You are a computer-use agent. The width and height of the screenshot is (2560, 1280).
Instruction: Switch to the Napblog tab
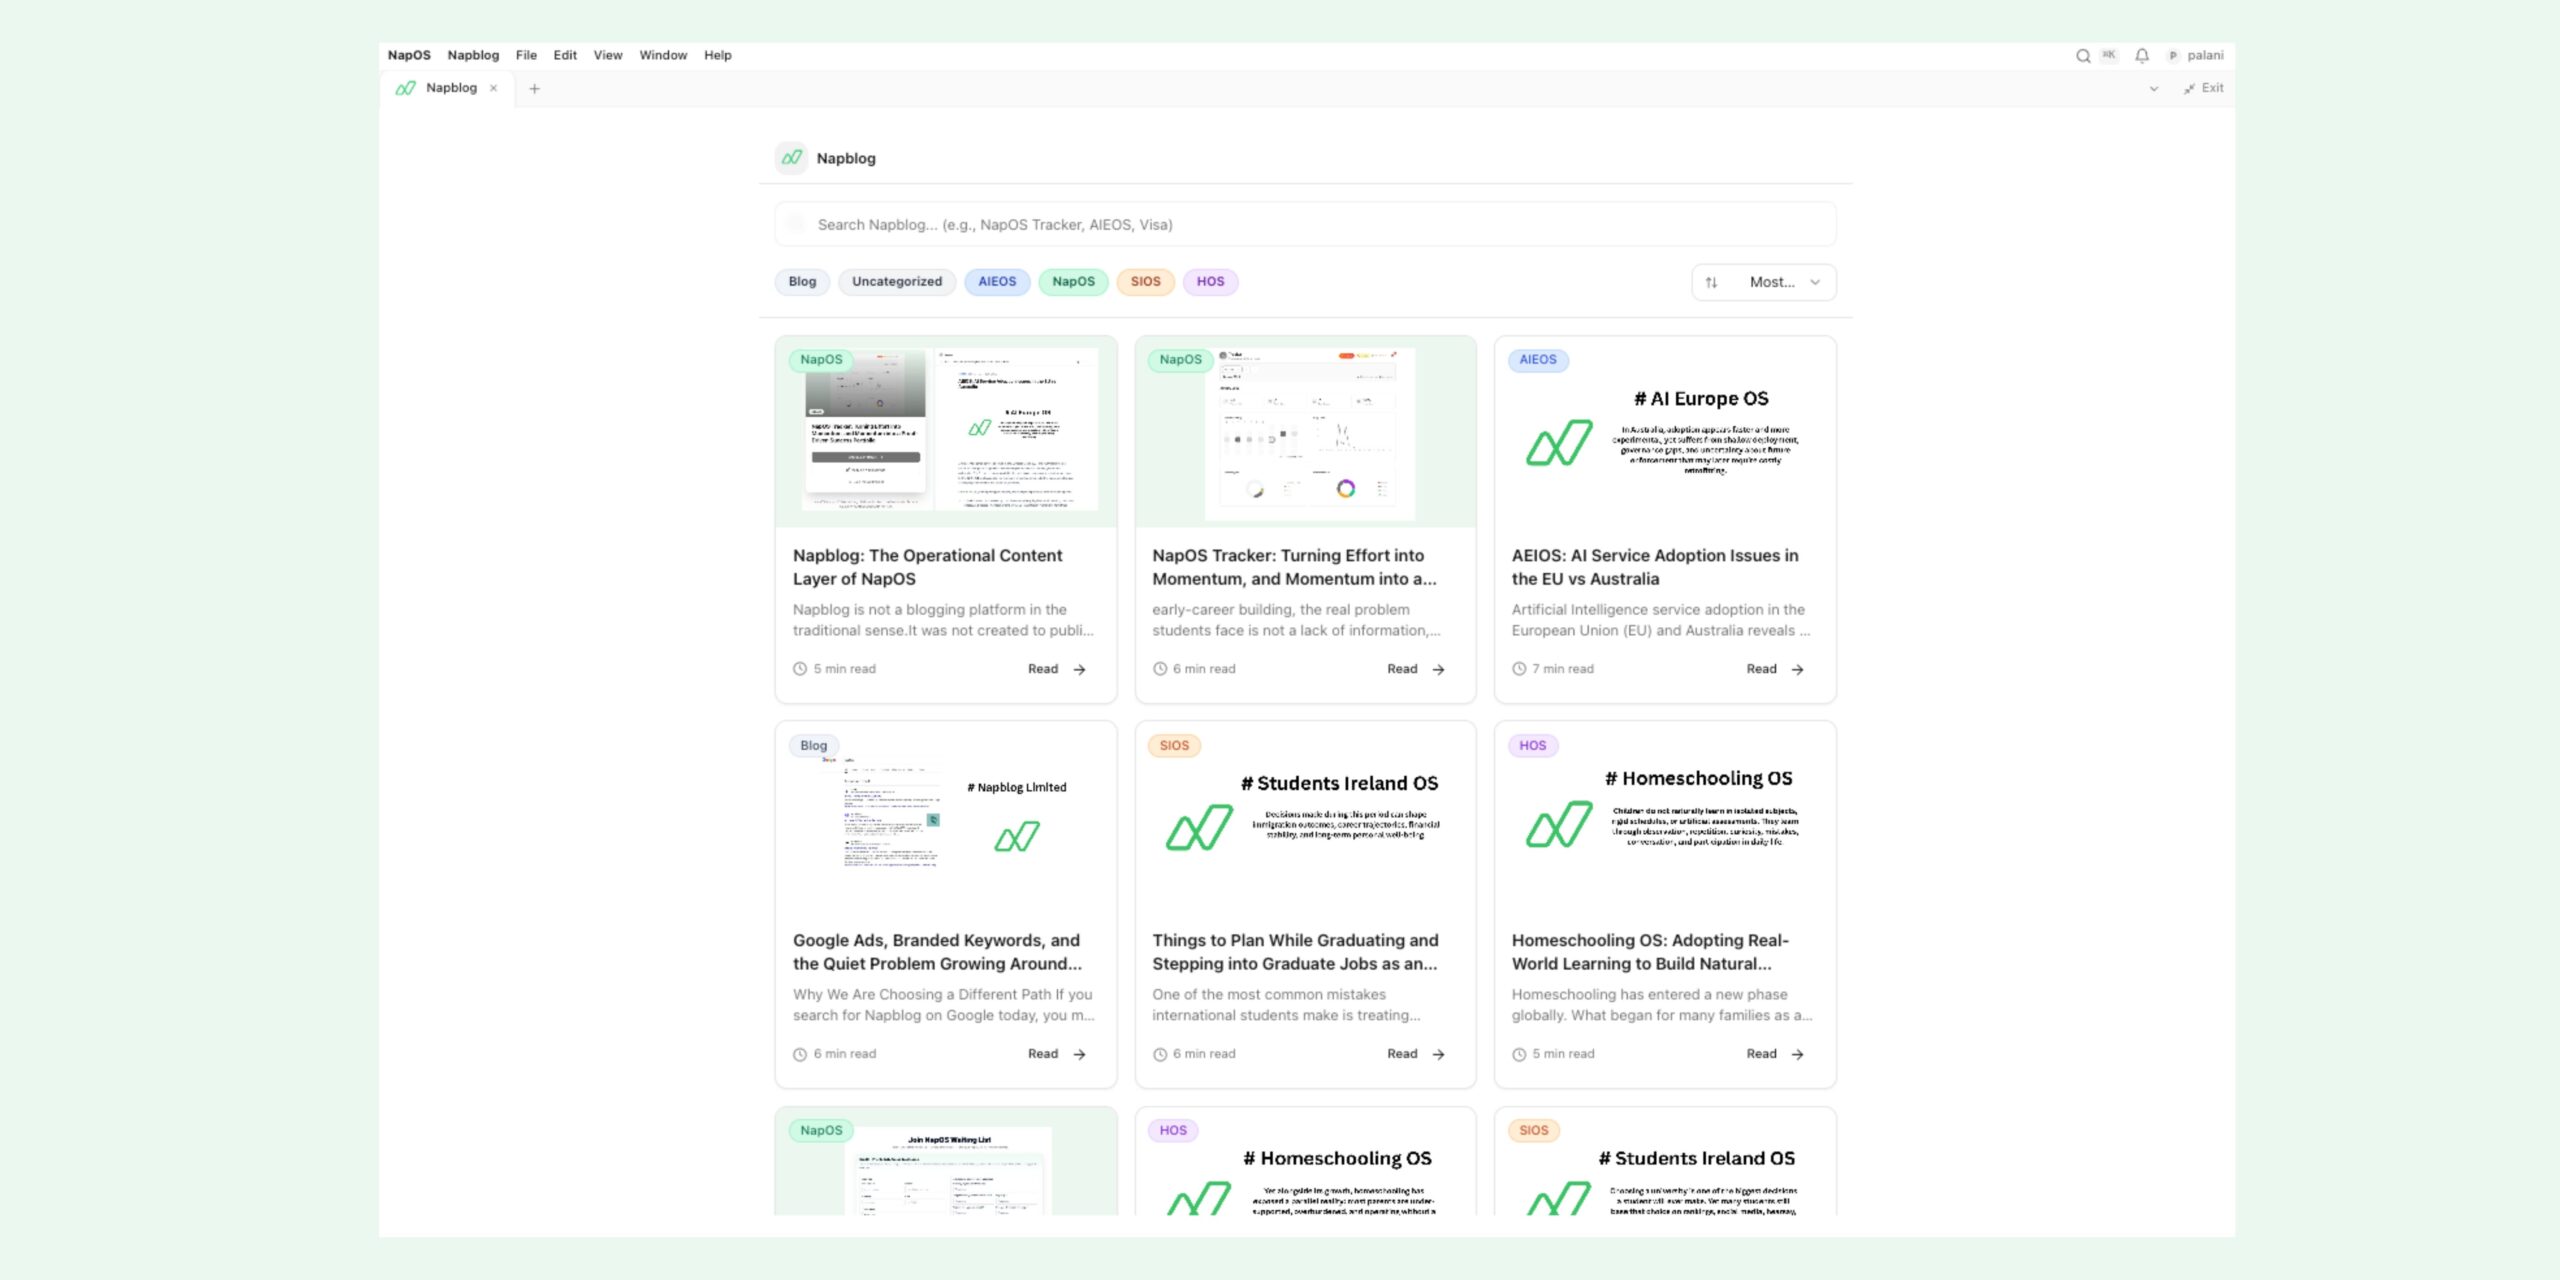click(x=450, y=88)
